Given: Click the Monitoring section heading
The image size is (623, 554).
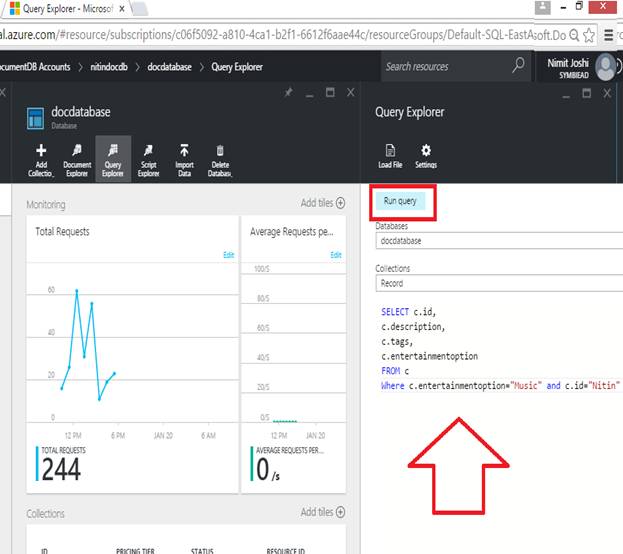Looking at the screenshot, I should 46,205.
